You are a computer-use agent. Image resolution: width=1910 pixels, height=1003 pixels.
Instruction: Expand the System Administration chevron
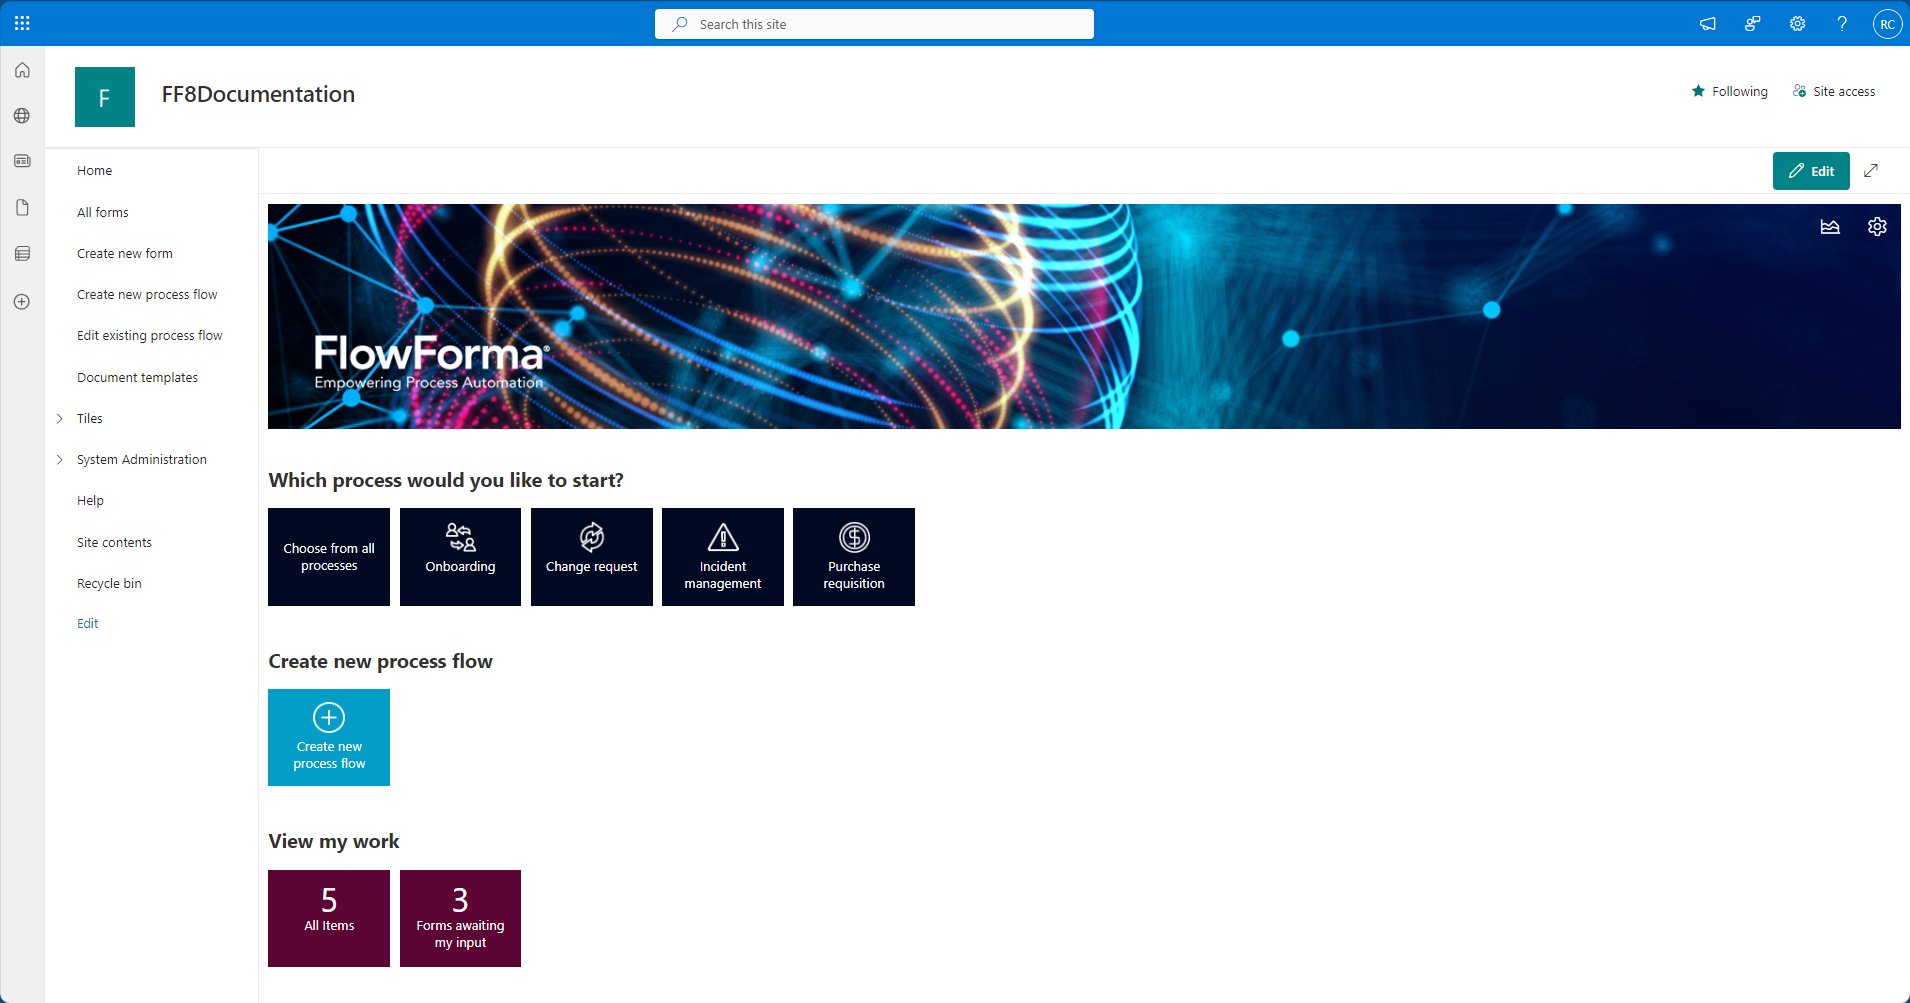60,460
